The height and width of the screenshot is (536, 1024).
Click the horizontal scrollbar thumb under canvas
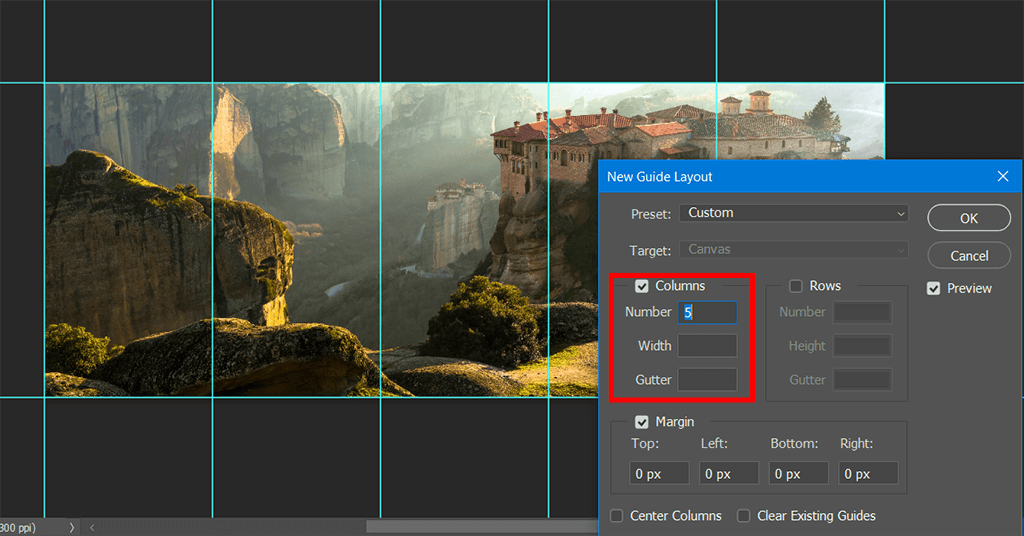coord(482,527)
